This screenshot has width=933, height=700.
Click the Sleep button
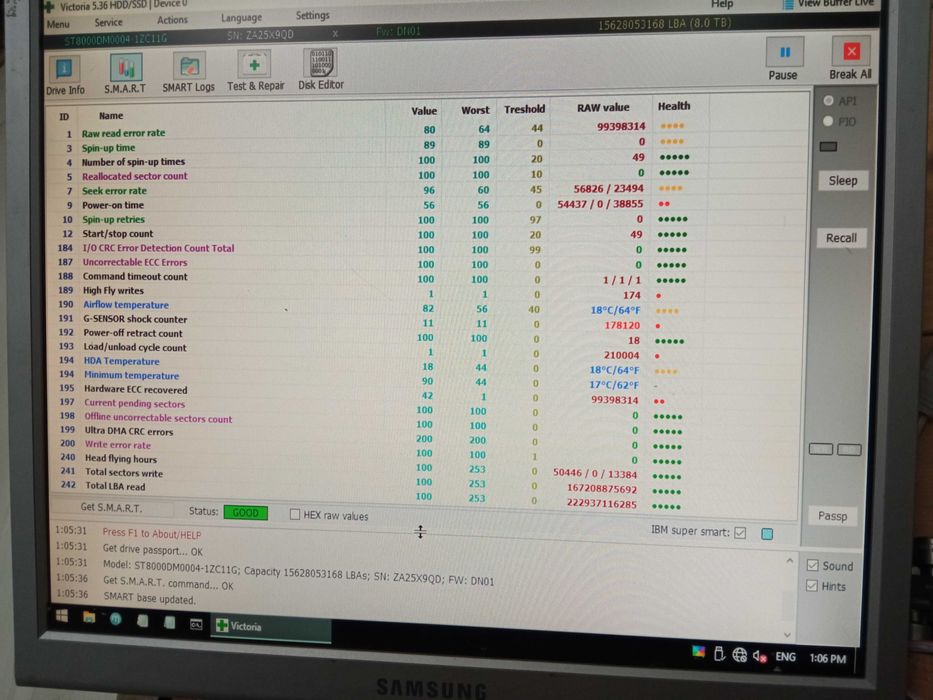point(843,180)
